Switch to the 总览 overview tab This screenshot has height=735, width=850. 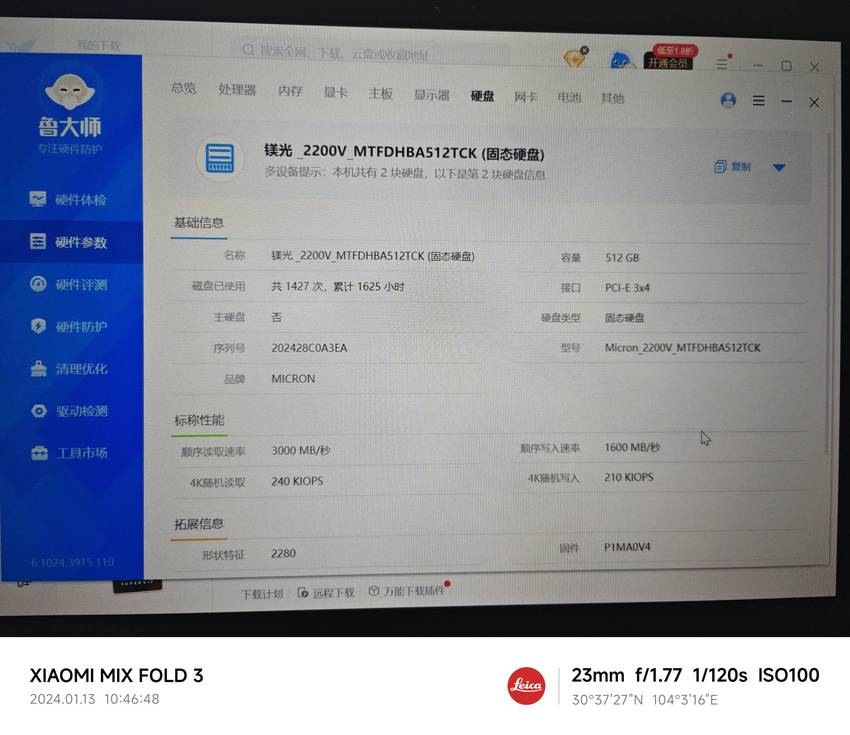183,88
